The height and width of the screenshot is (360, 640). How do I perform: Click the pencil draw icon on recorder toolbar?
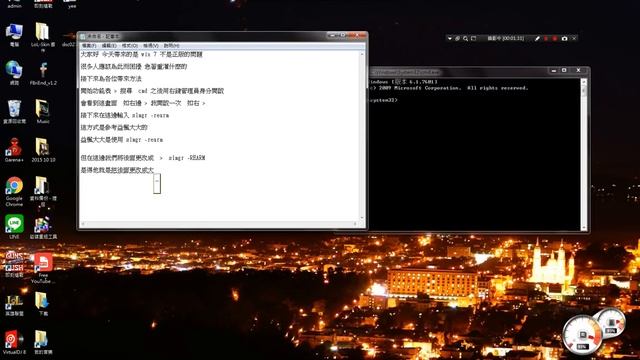tap(537, 38)
